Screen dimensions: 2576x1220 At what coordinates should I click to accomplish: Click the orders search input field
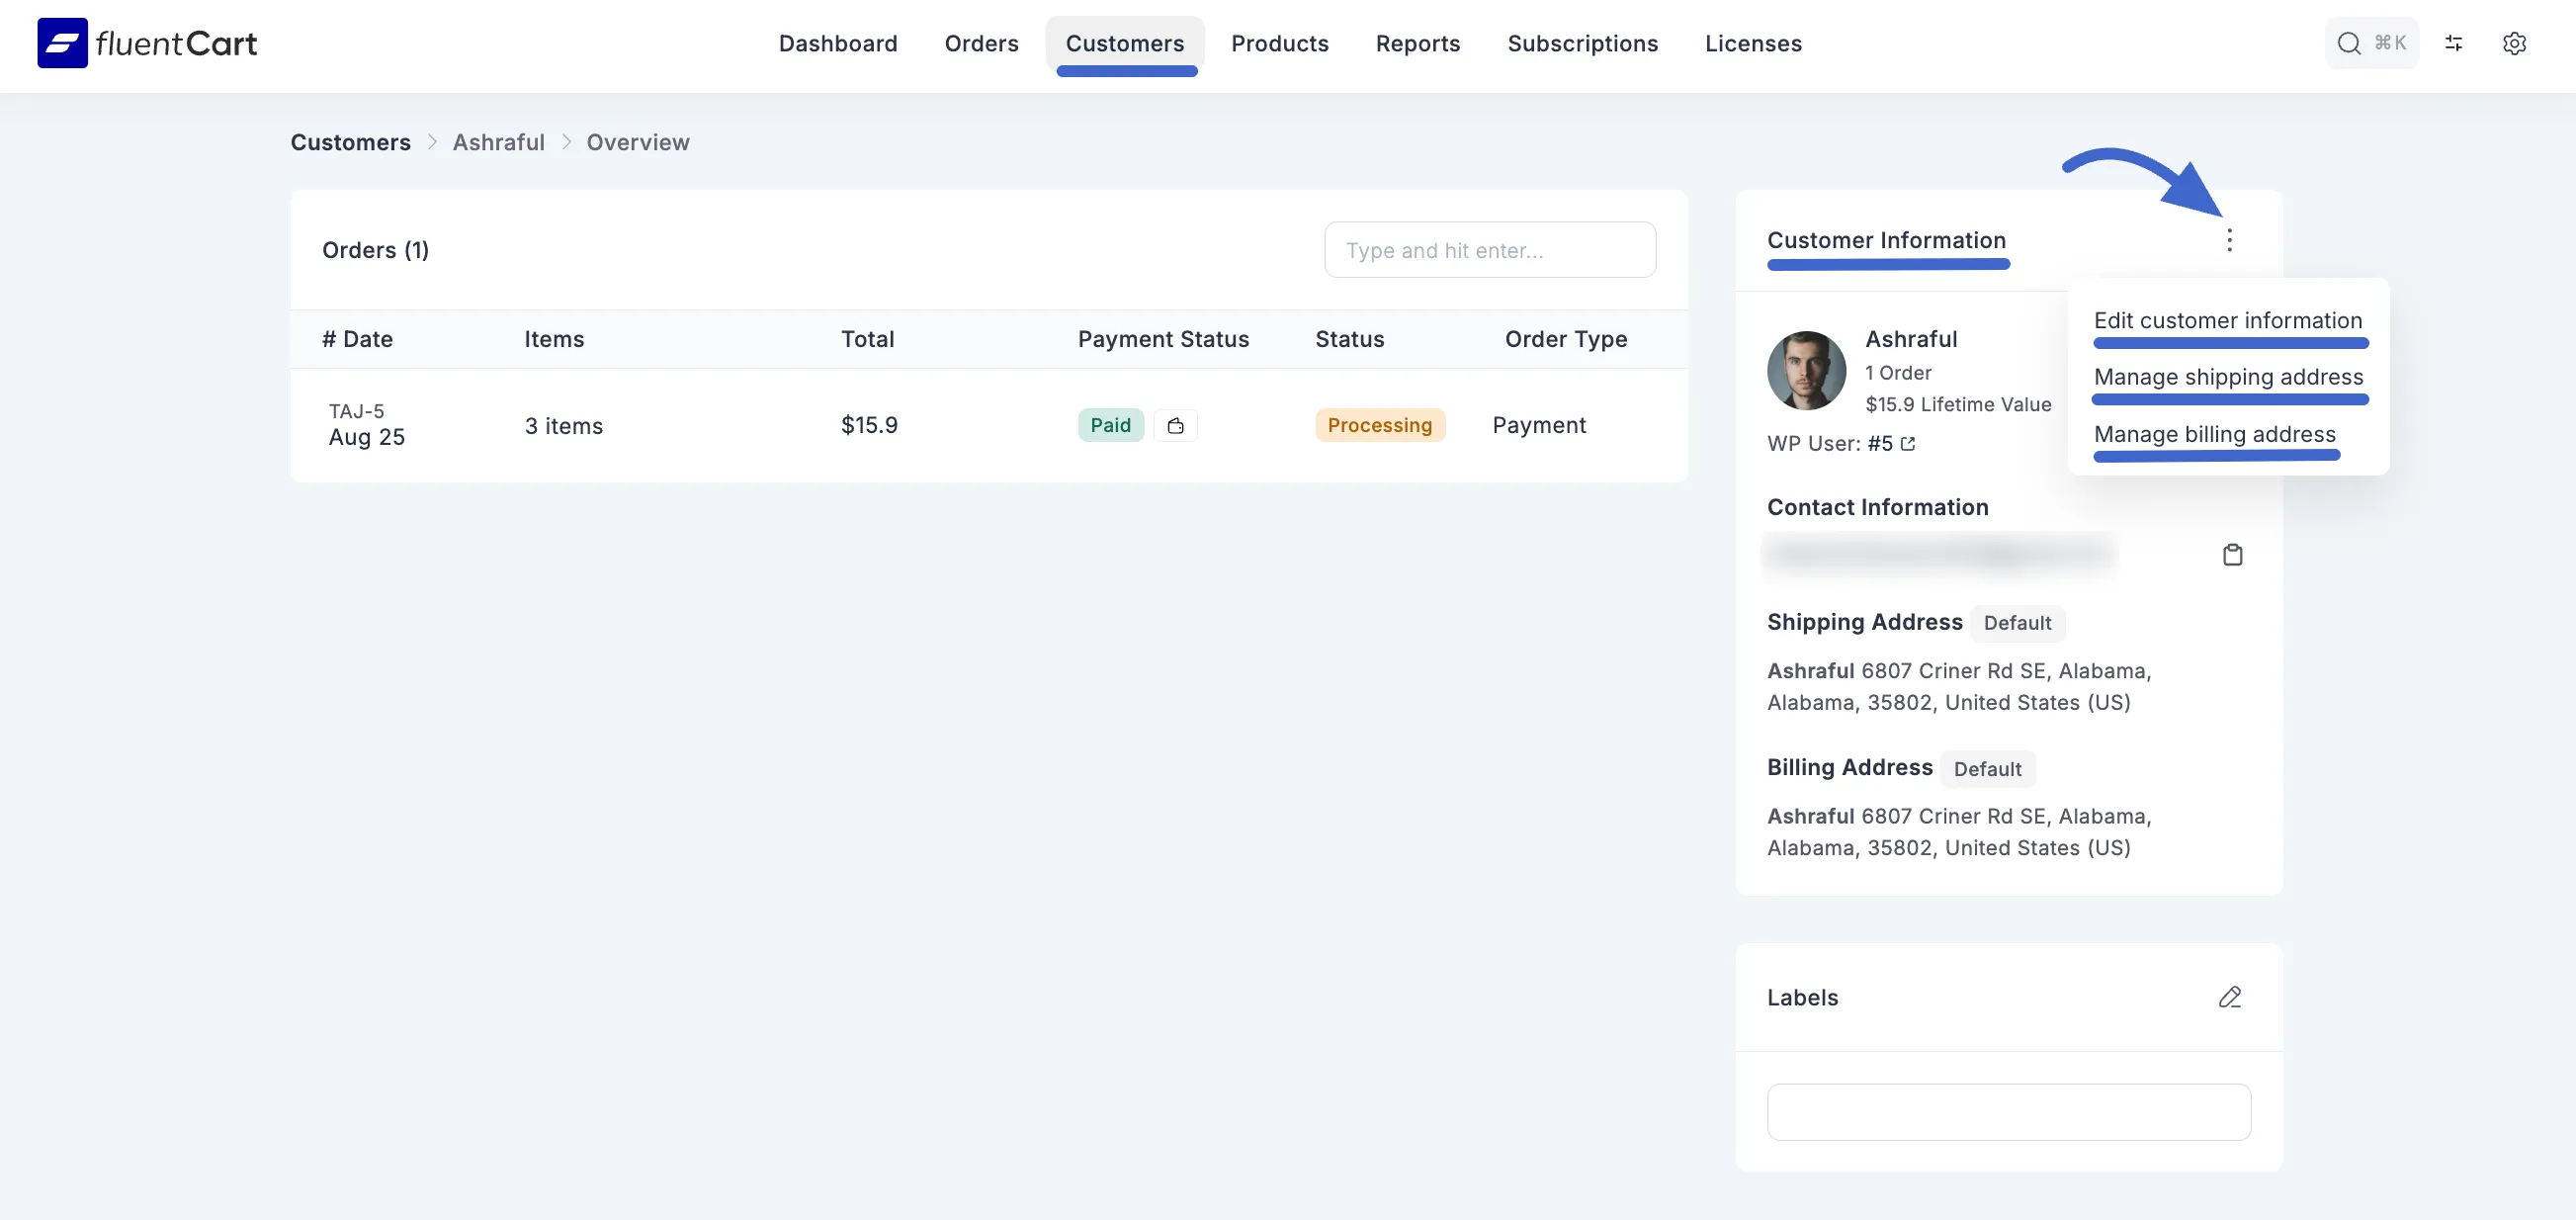tap(1490, 249)
